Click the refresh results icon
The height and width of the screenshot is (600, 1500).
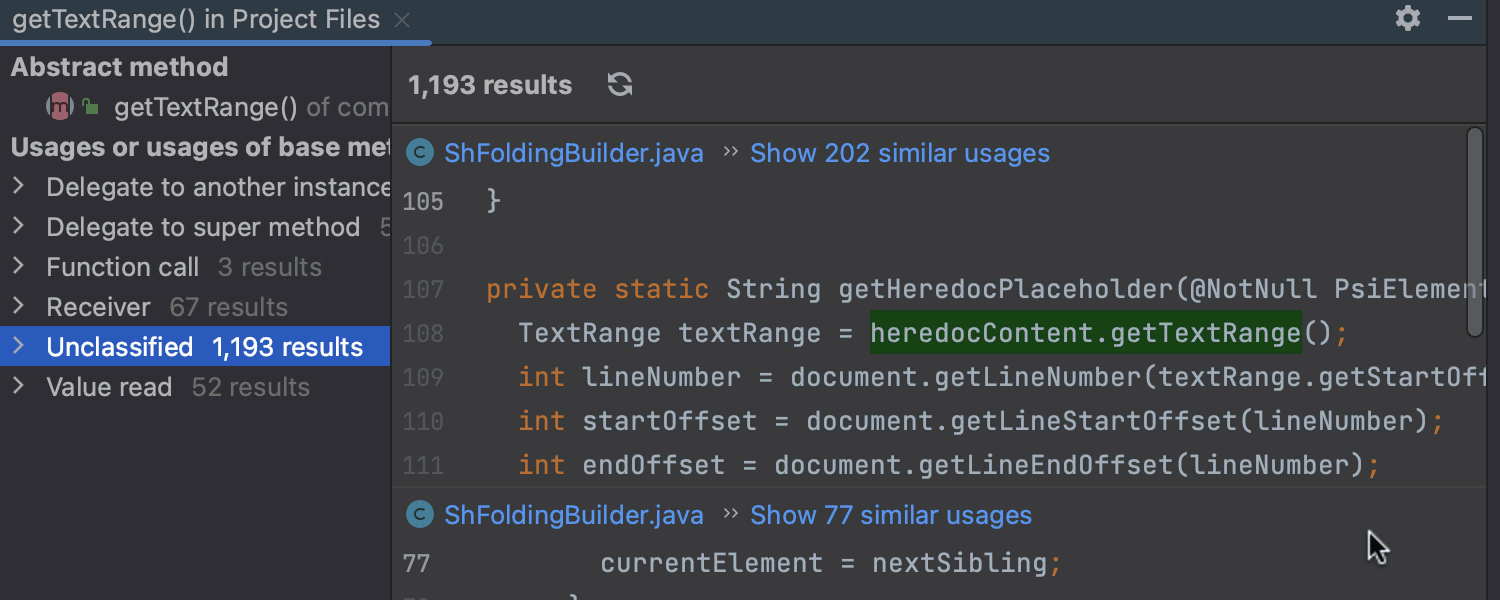620,85
